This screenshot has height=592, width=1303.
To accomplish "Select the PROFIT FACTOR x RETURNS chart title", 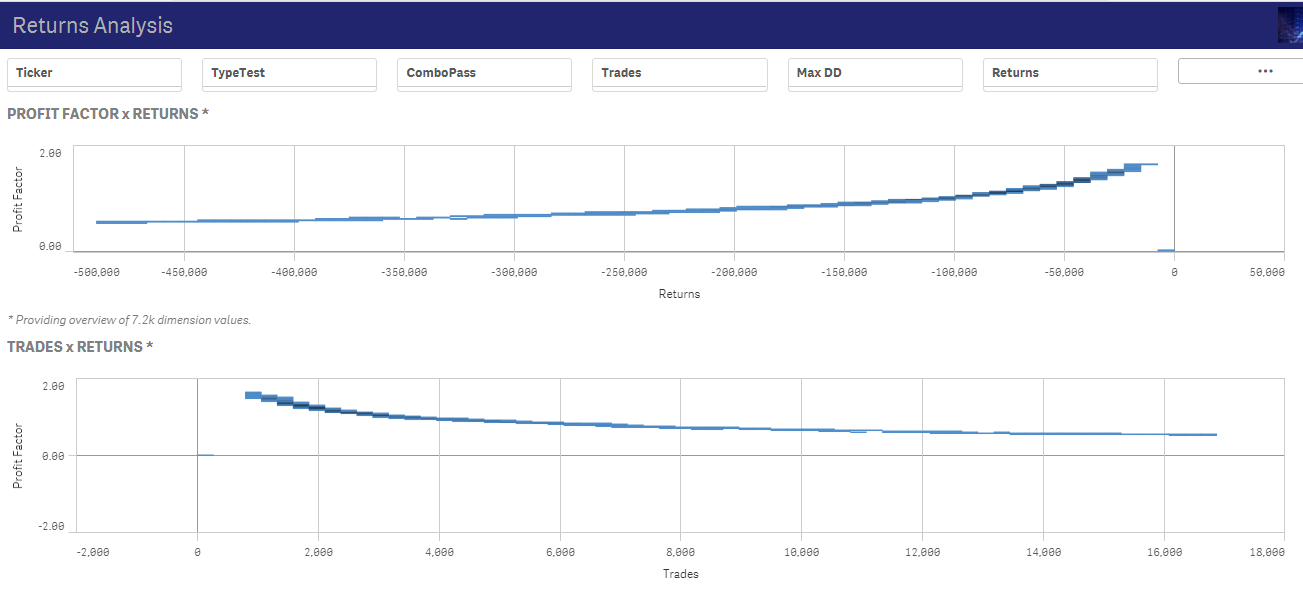I will (x=108, y=114).
